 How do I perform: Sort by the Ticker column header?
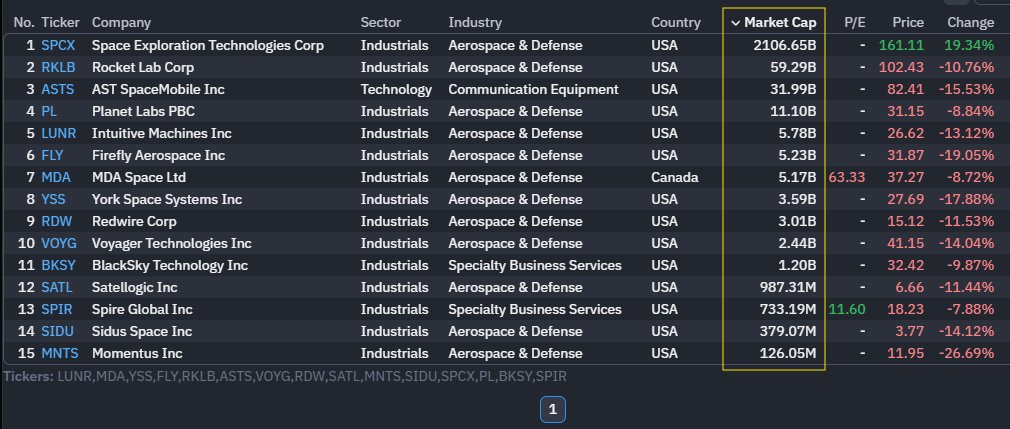[x=61, y=23]
